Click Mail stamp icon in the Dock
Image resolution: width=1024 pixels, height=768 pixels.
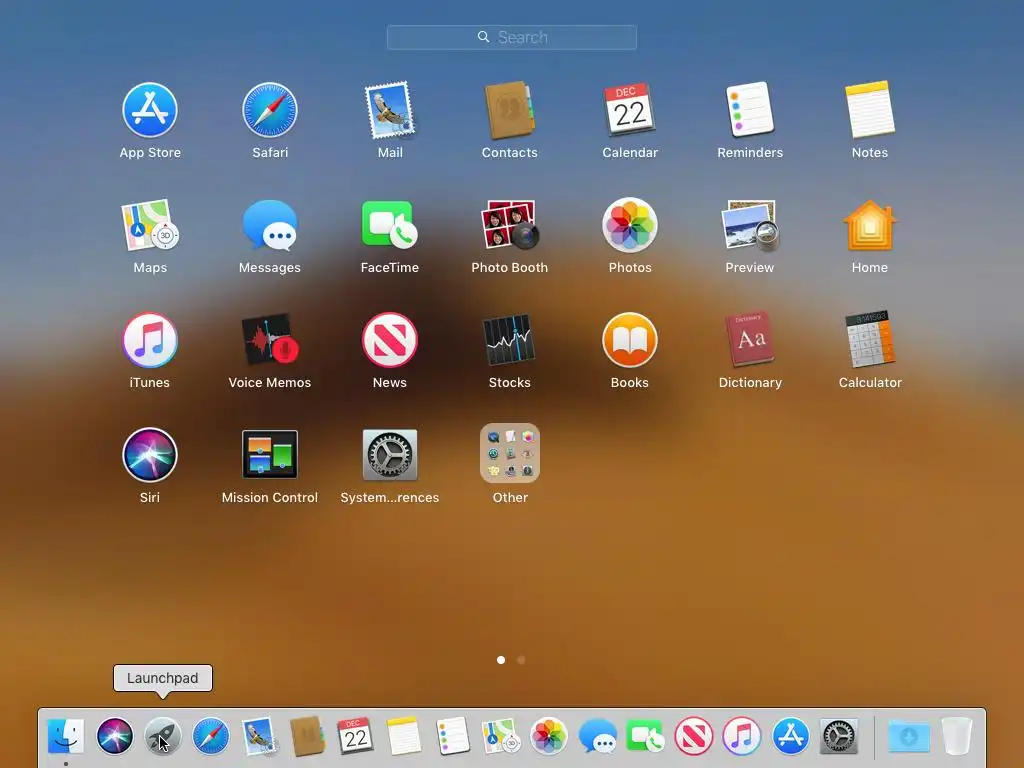pos(259,736)
